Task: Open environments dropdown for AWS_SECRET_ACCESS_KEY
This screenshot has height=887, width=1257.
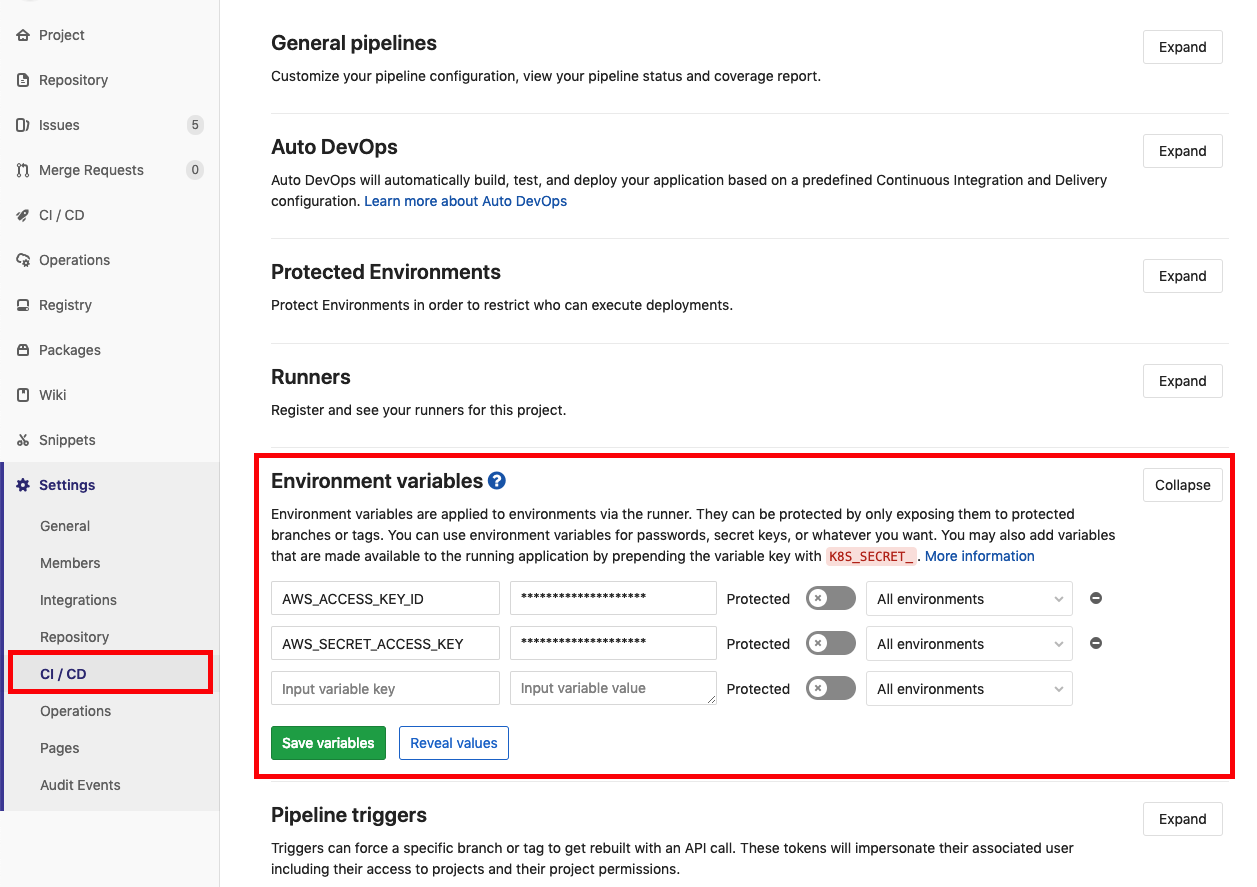Action: pos(968,644)
